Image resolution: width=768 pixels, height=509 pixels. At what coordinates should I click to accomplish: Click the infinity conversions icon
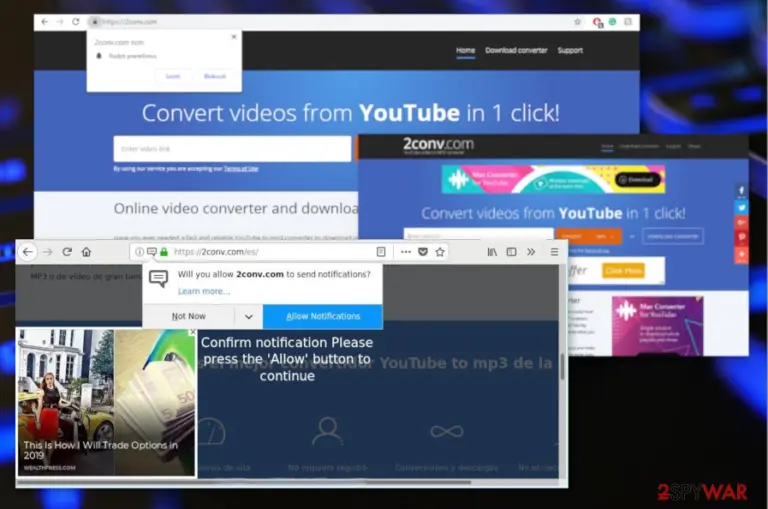point(447,431)
